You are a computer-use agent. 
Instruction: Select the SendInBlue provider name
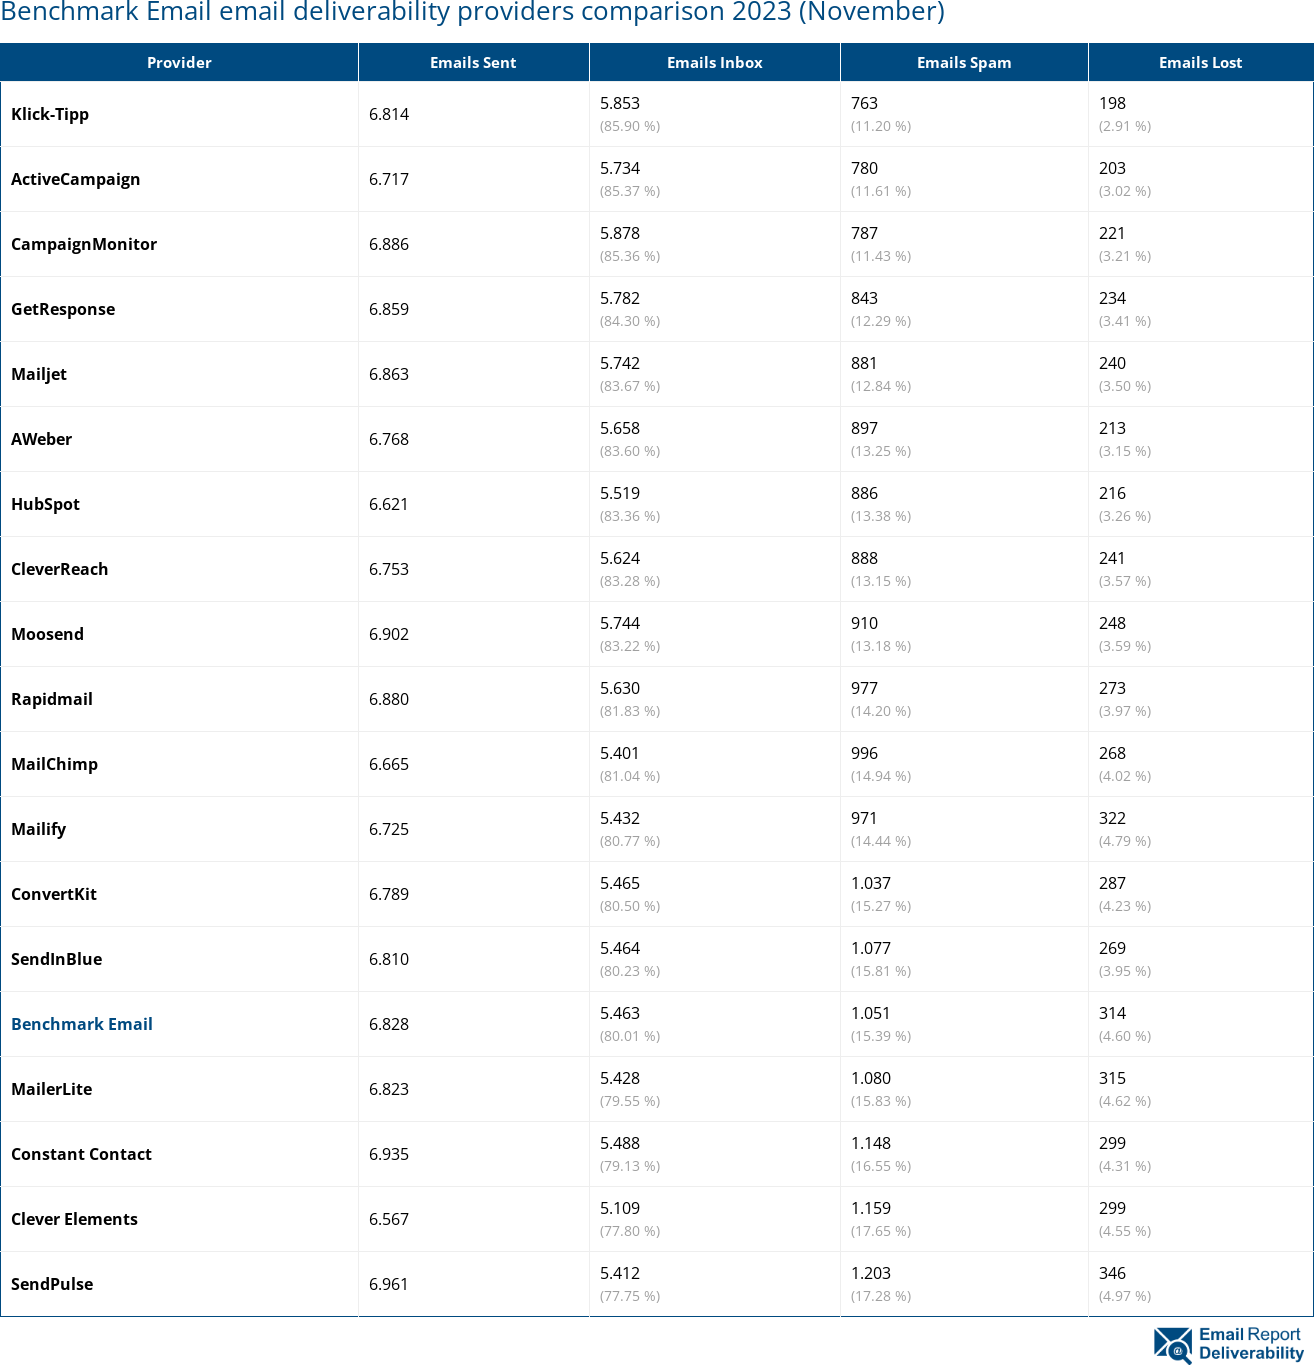pos(57,959)
